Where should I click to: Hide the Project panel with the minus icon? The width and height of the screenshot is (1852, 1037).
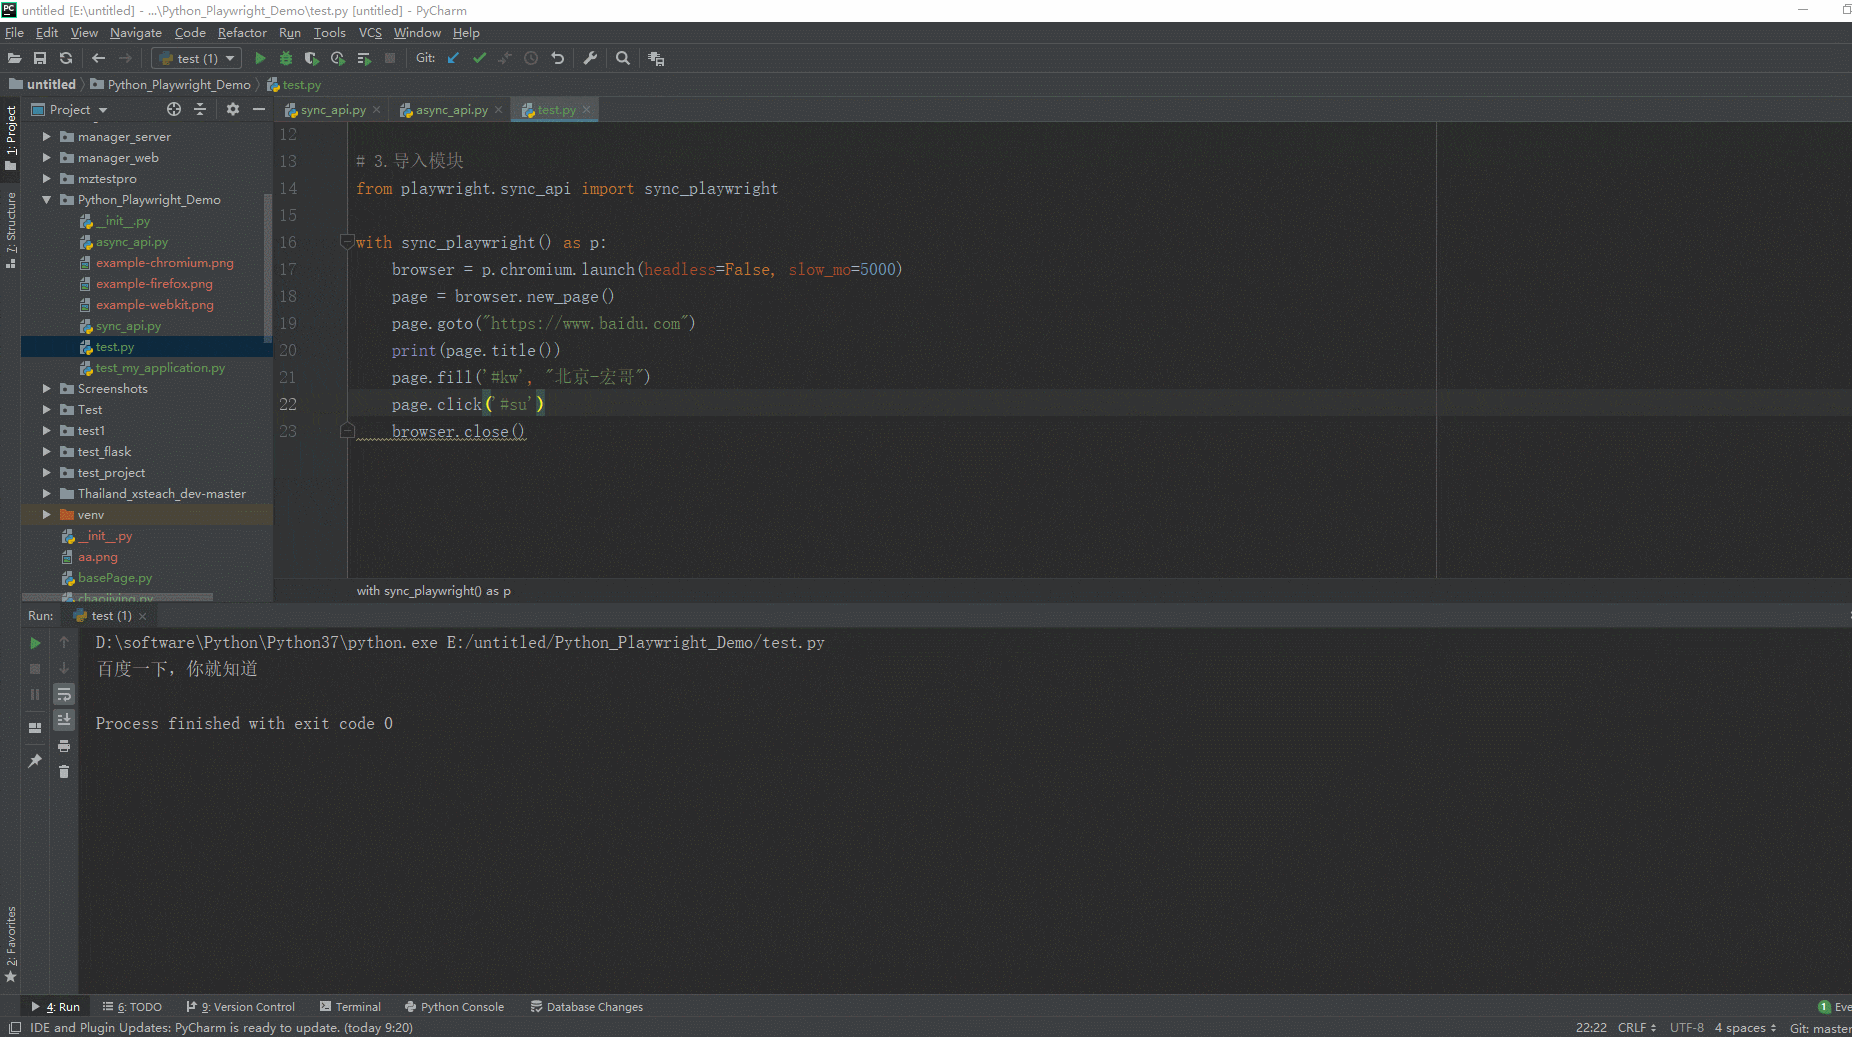point(259,109)
